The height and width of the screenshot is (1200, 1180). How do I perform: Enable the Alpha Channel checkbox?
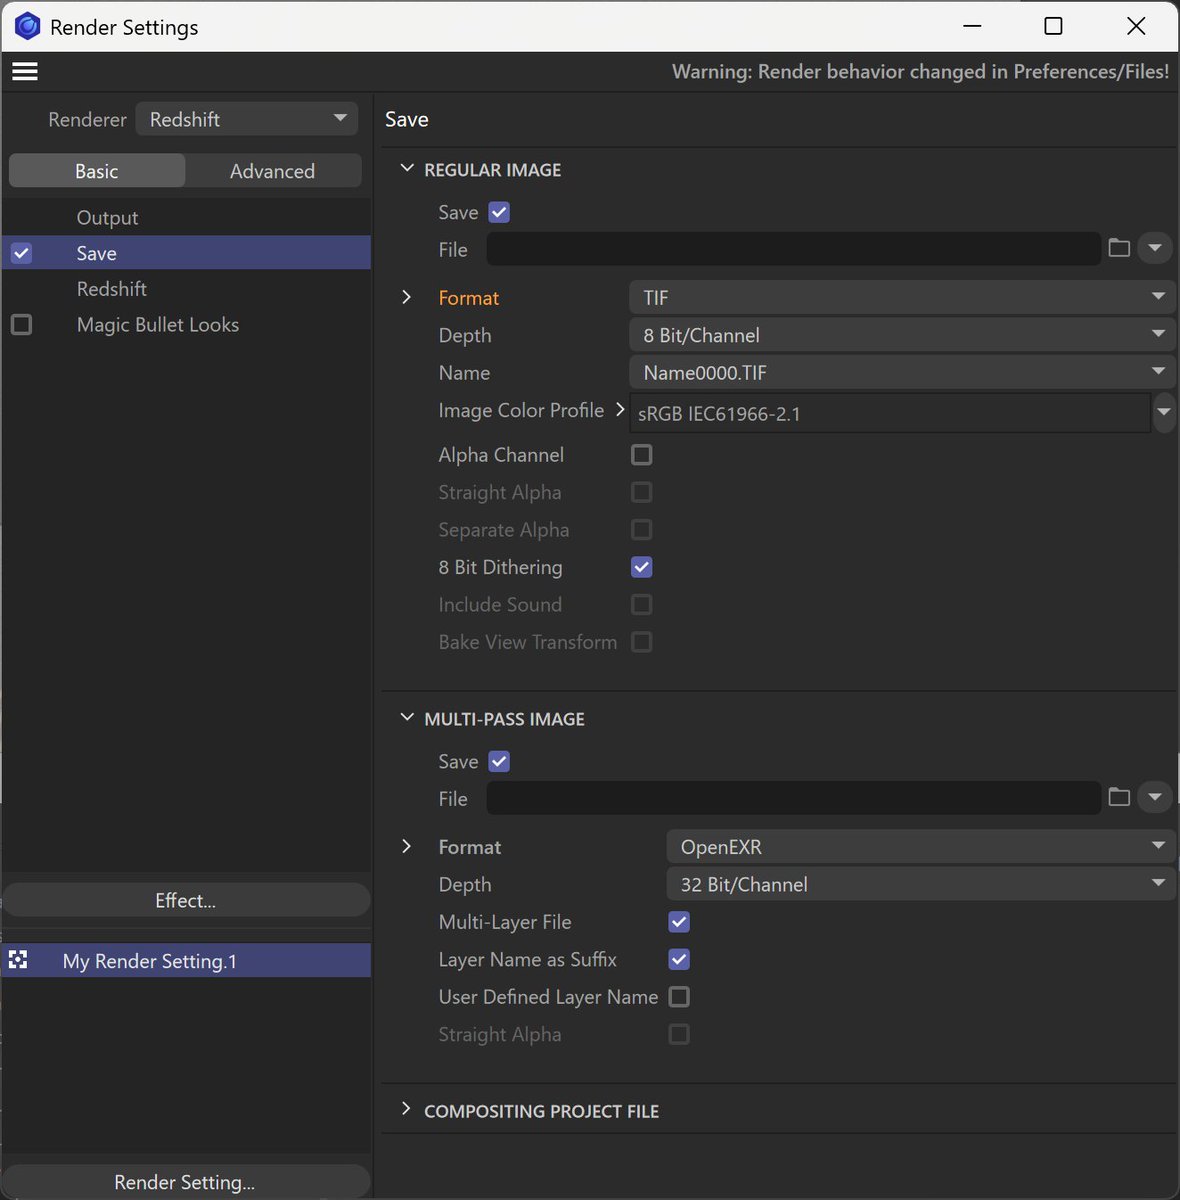pos(642,455)
